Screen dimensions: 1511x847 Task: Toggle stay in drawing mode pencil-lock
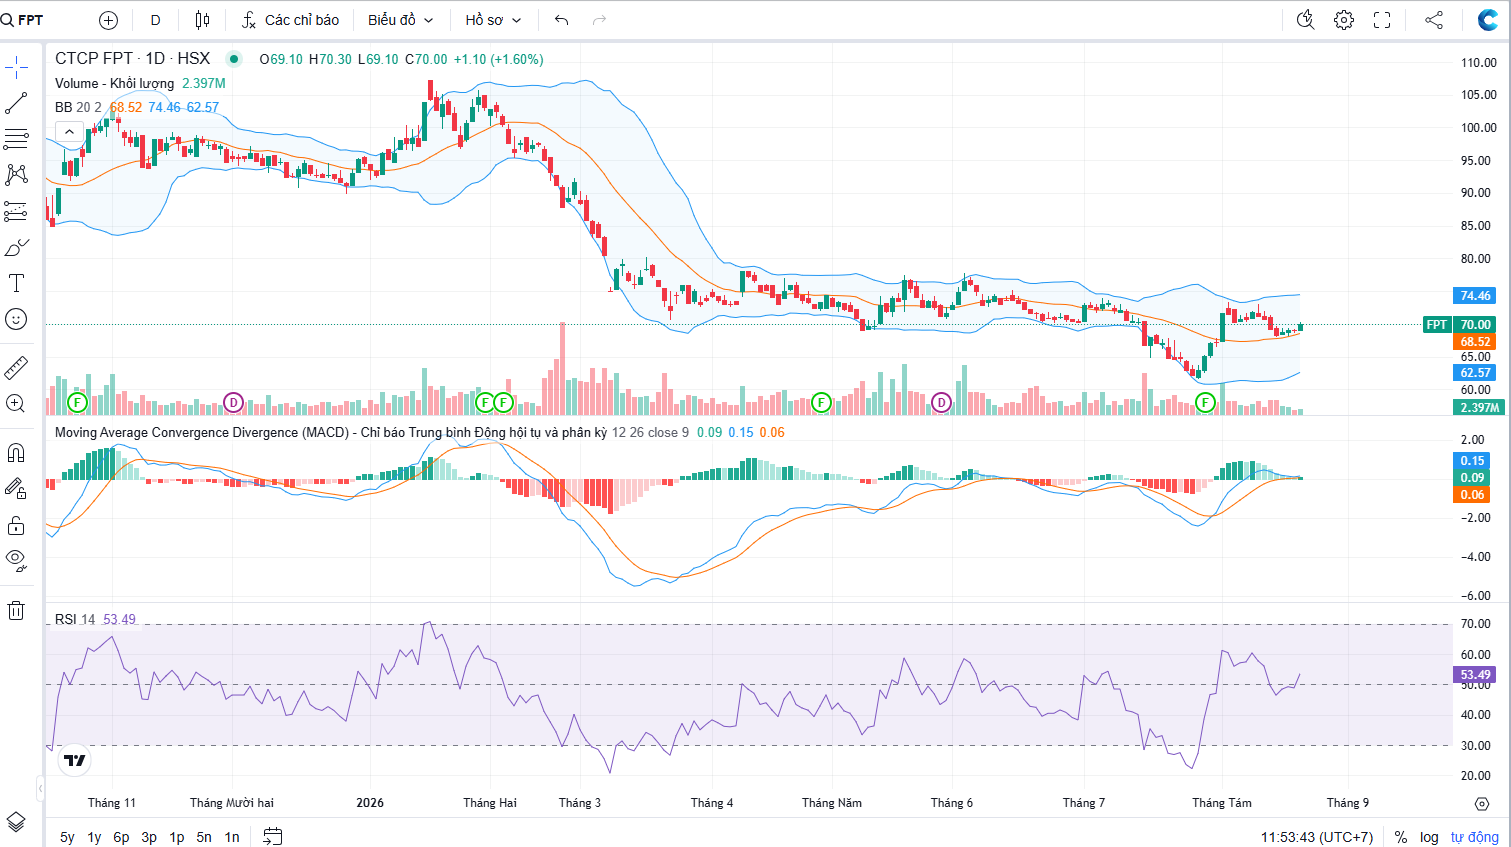tap(16, 489)
